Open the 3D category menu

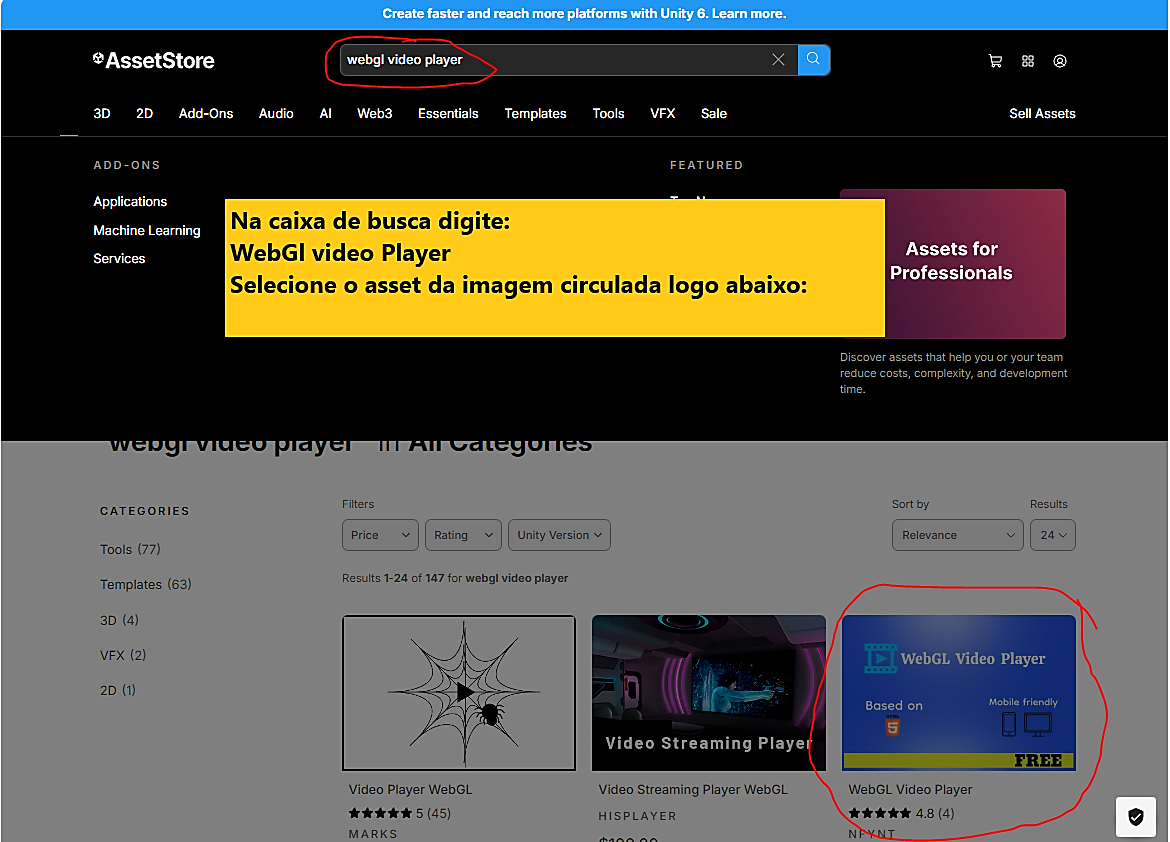[101, 113]
